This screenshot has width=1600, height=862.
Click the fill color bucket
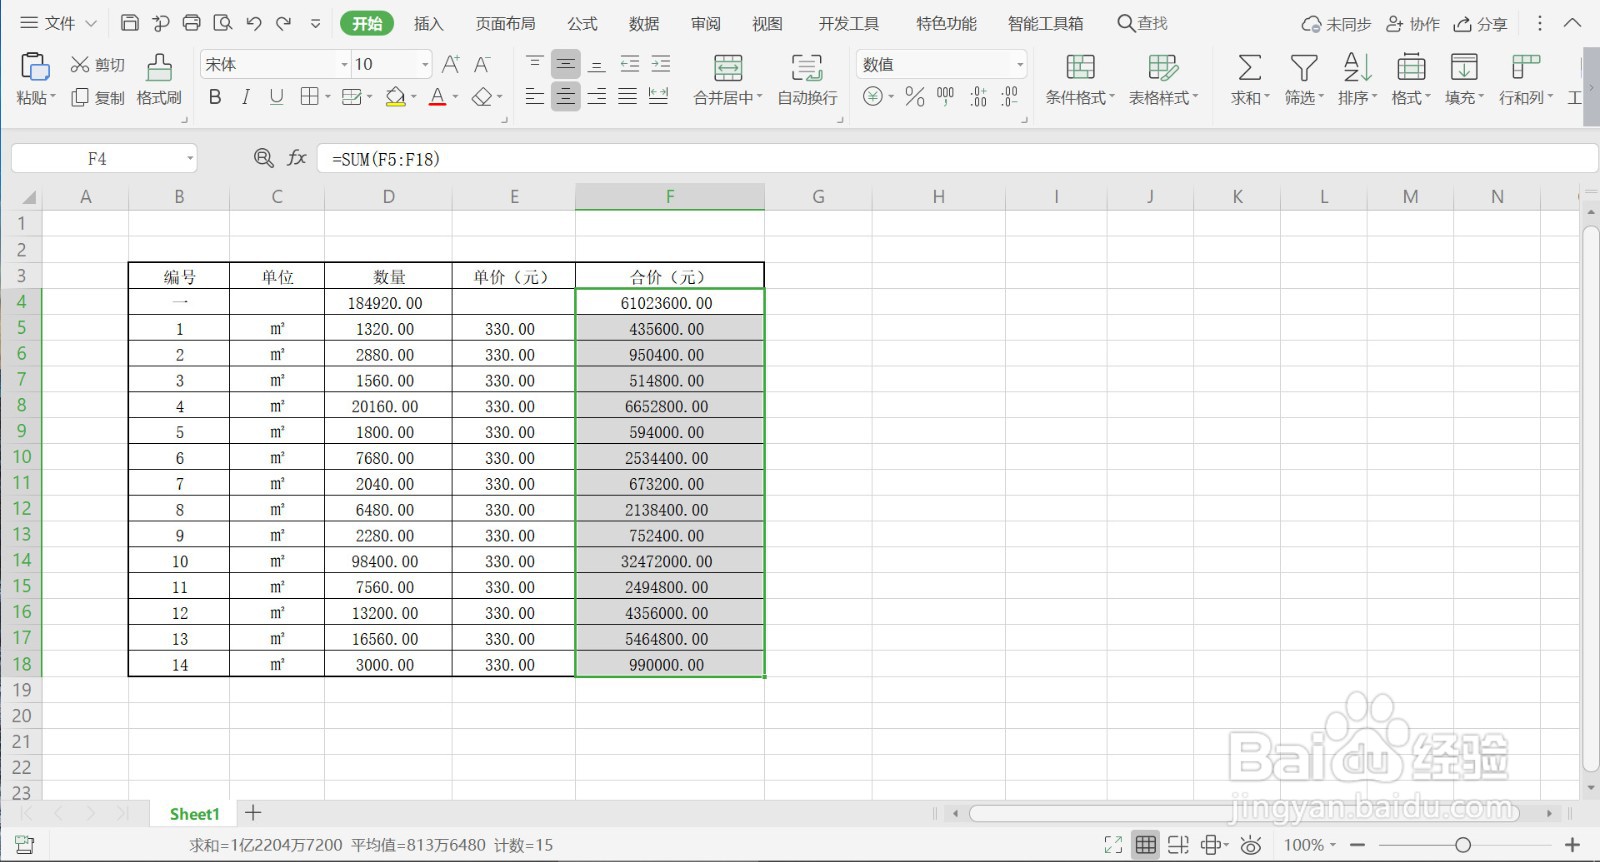point(396,97)
